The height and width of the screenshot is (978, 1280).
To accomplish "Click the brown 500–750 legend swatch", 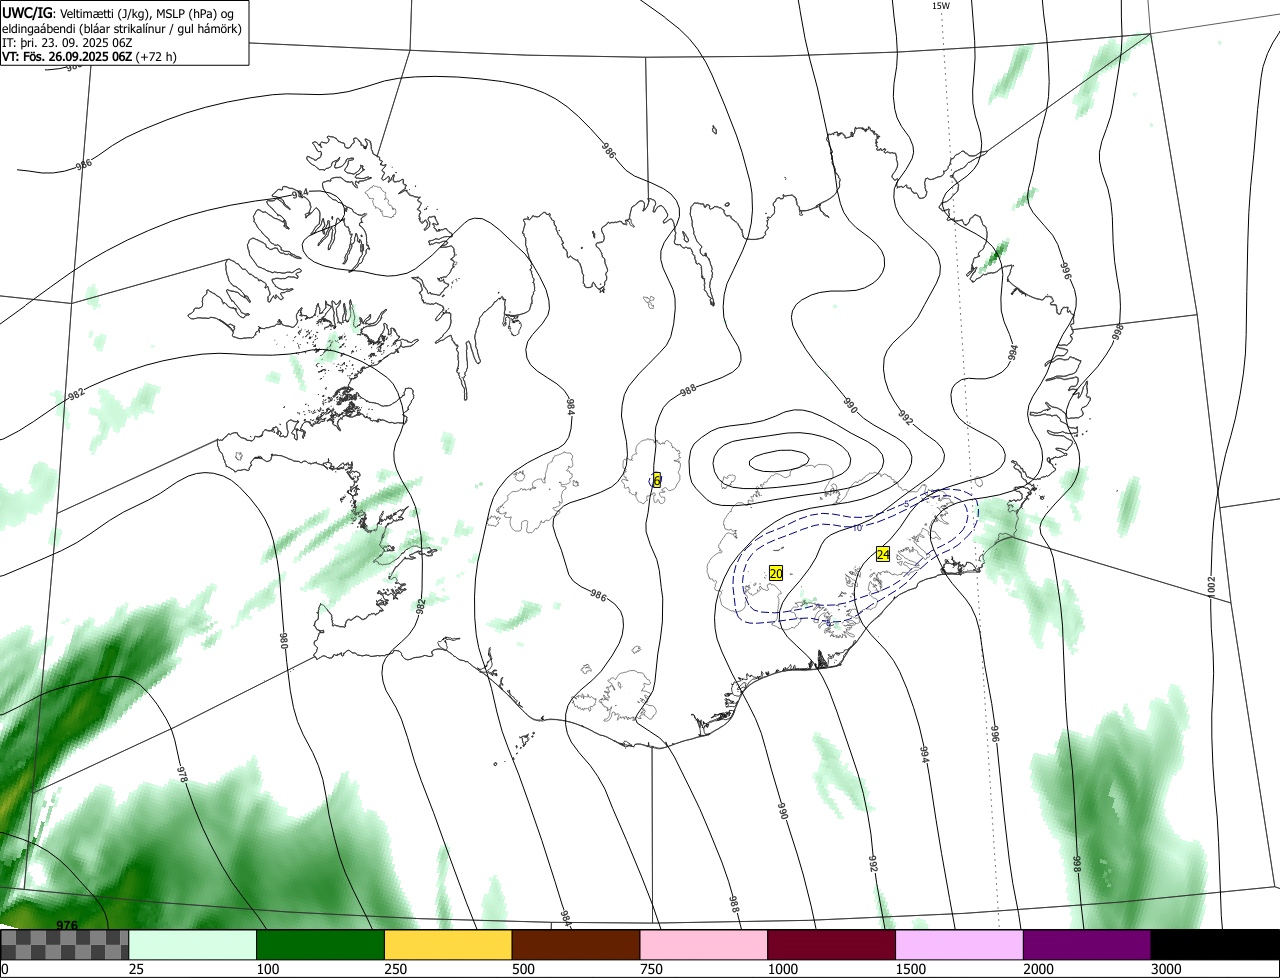I will [576, 944].
